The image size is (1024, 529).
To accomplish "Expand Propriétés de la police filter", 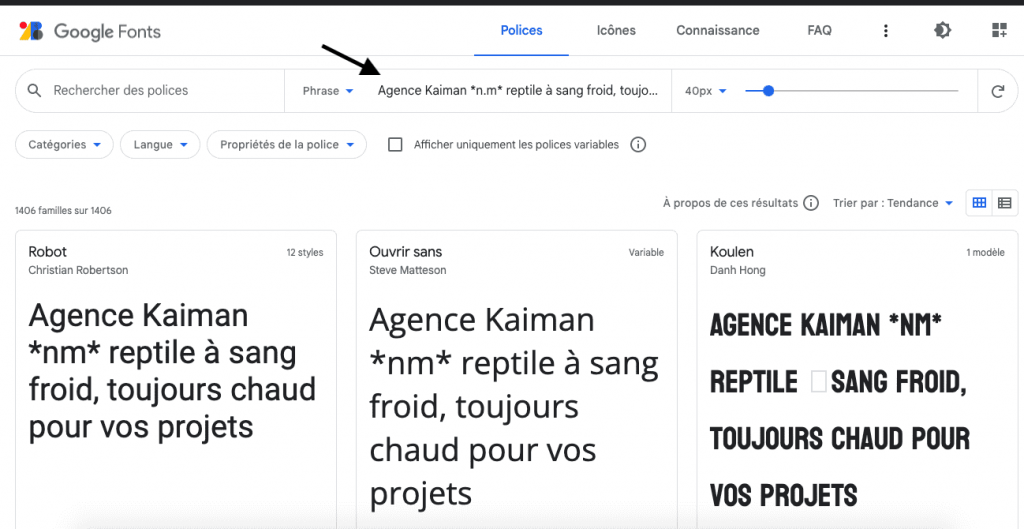I will pos(287,145).
